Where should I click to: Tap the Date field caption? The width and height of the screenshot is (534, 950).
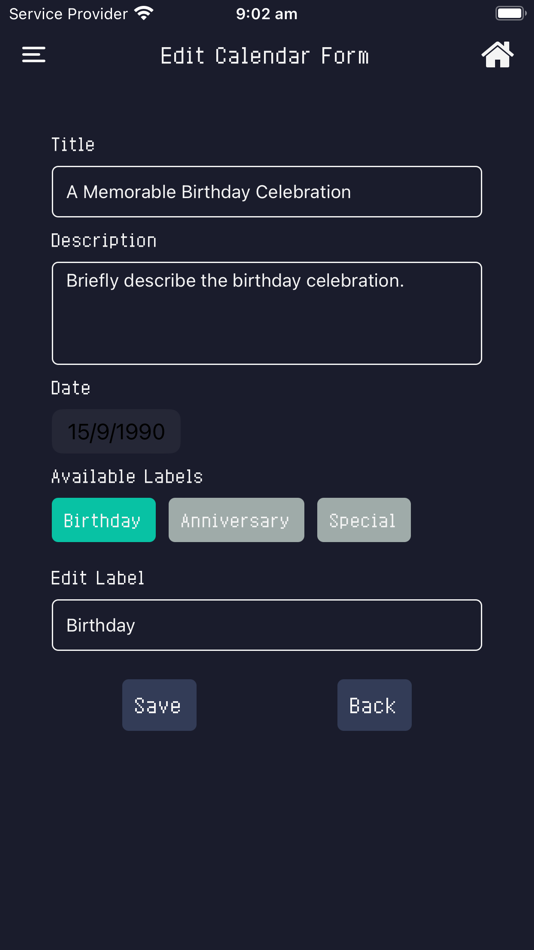point(71,388)
